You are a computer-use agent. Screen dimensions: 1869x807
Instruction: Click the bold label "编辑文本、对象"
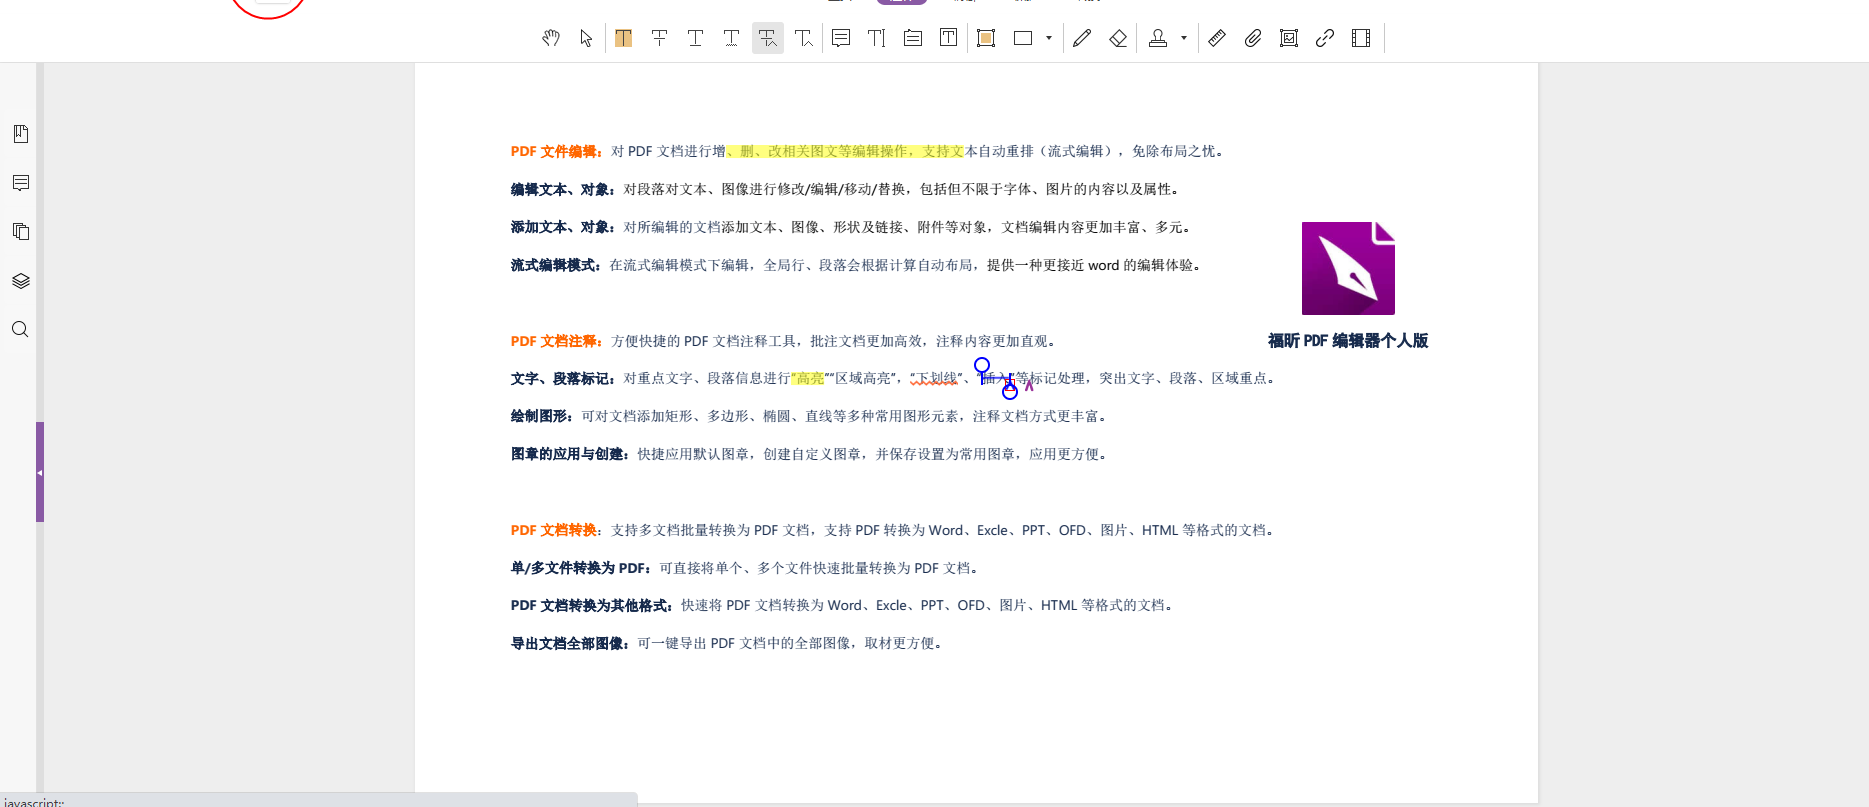tap(561, 190)
